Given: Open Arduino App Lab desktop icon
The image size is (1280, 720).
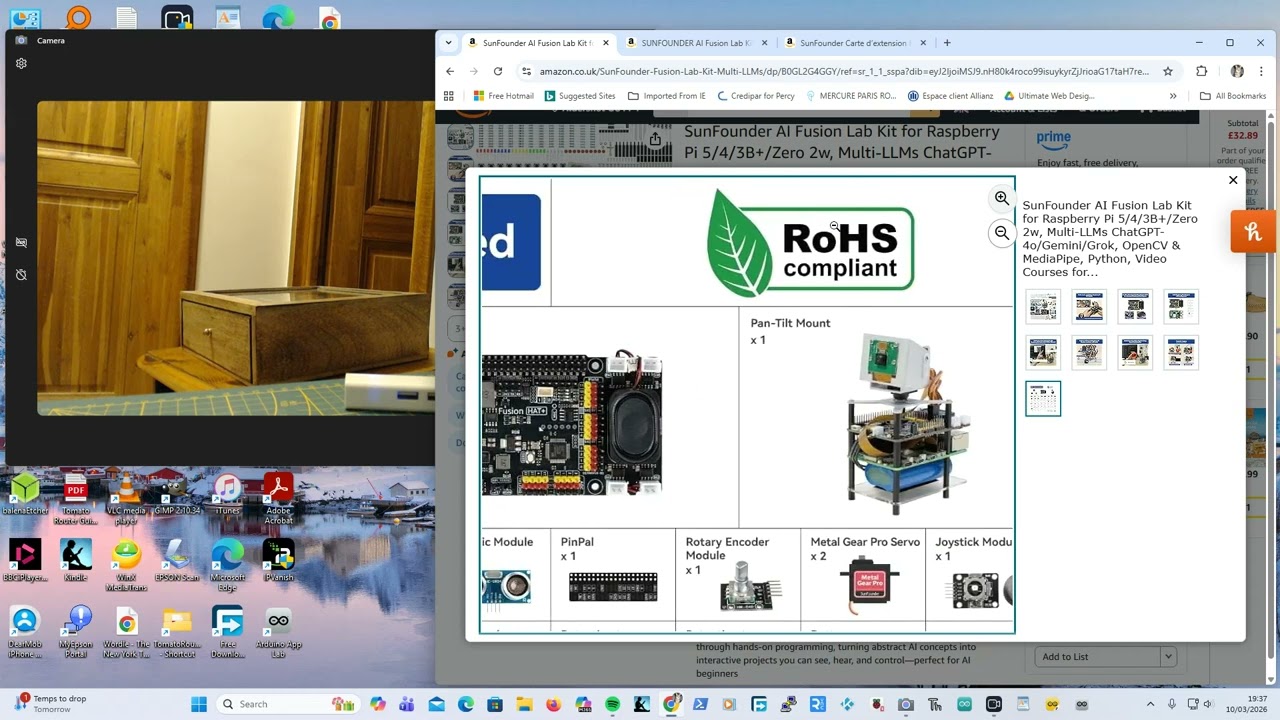Looking at the screenshot, I should 278,632.
